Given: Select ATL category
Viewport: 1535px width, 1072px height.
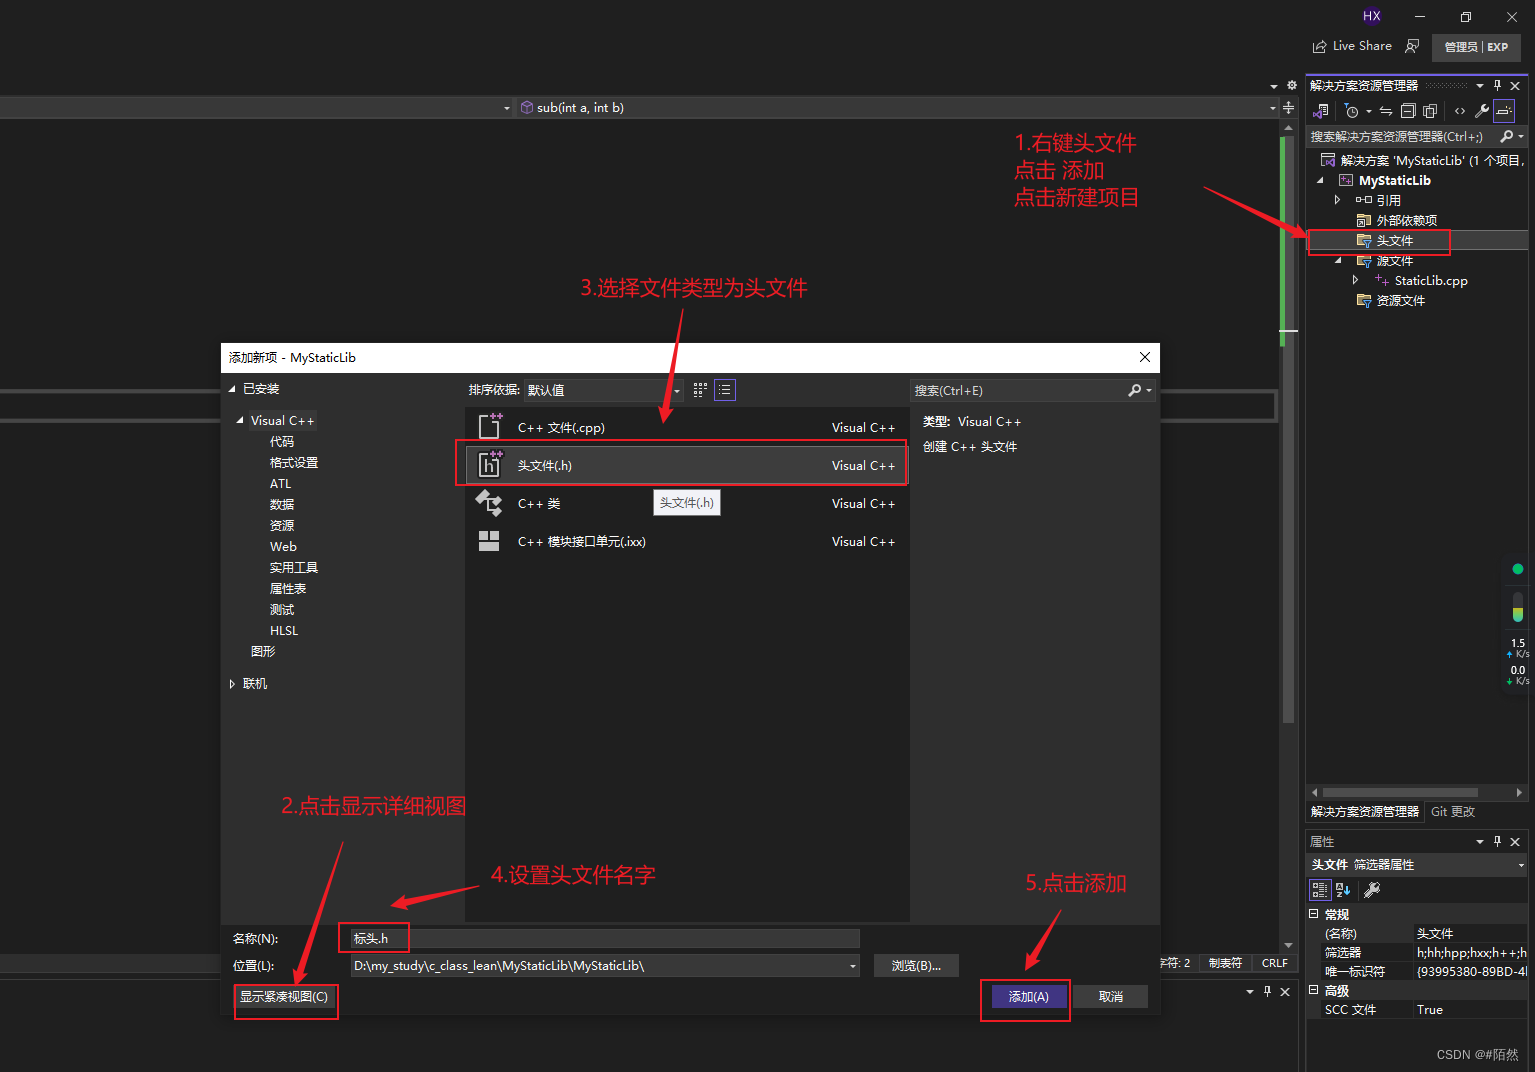Looking at the screenshot, I should (280, 484).
